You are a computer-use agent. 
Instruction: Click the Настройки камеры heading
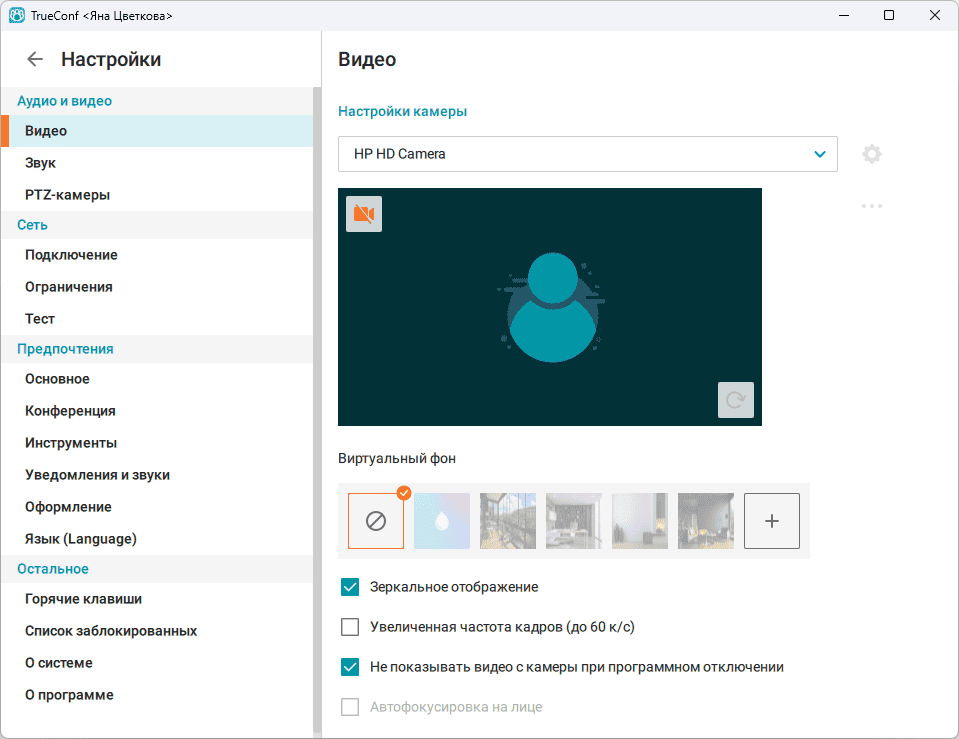point(402,111)
